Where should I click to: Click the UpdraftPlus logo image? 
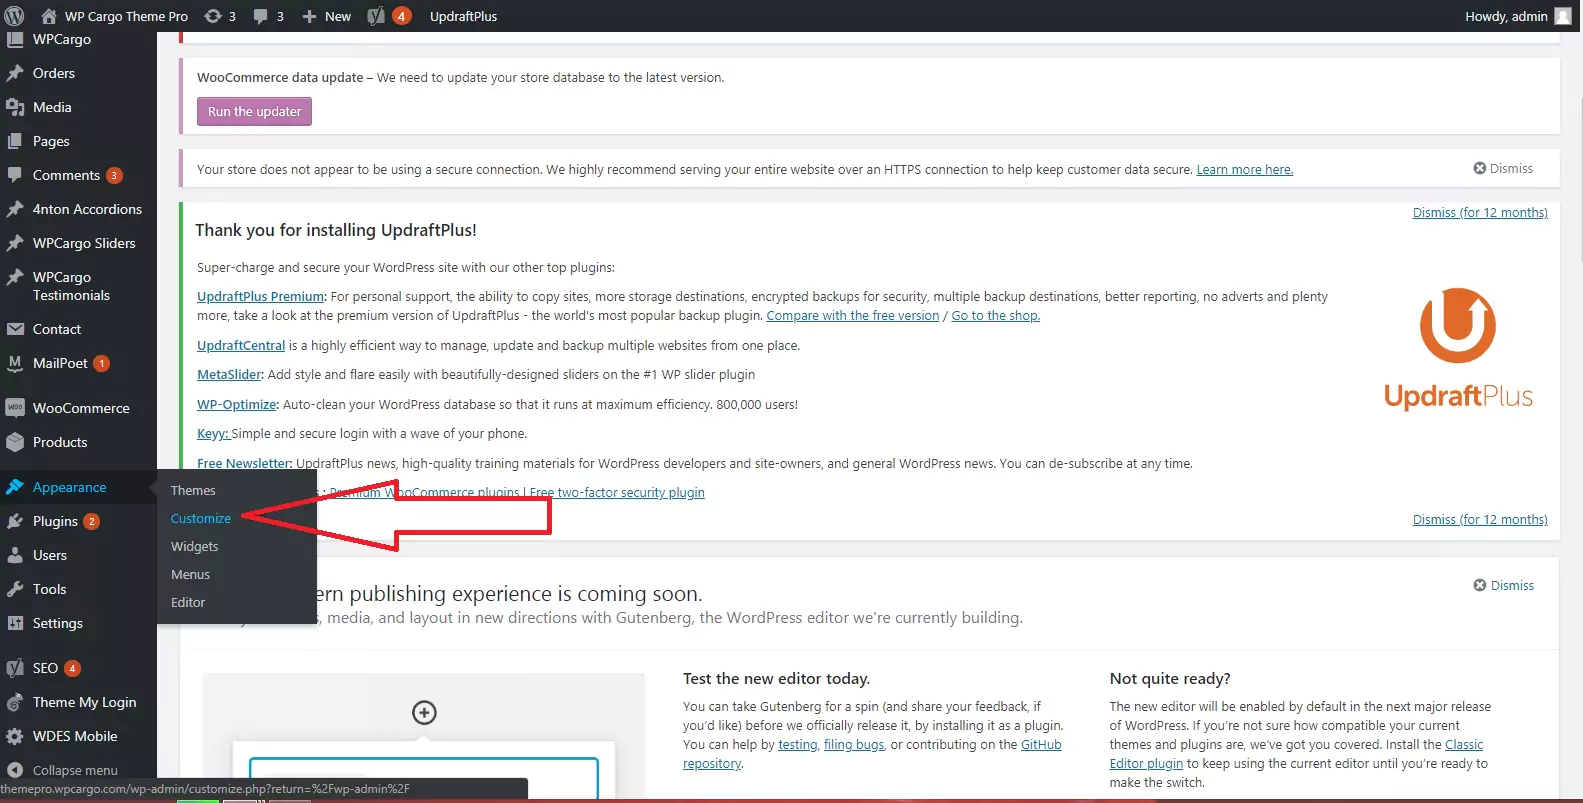coord(1458,348)
